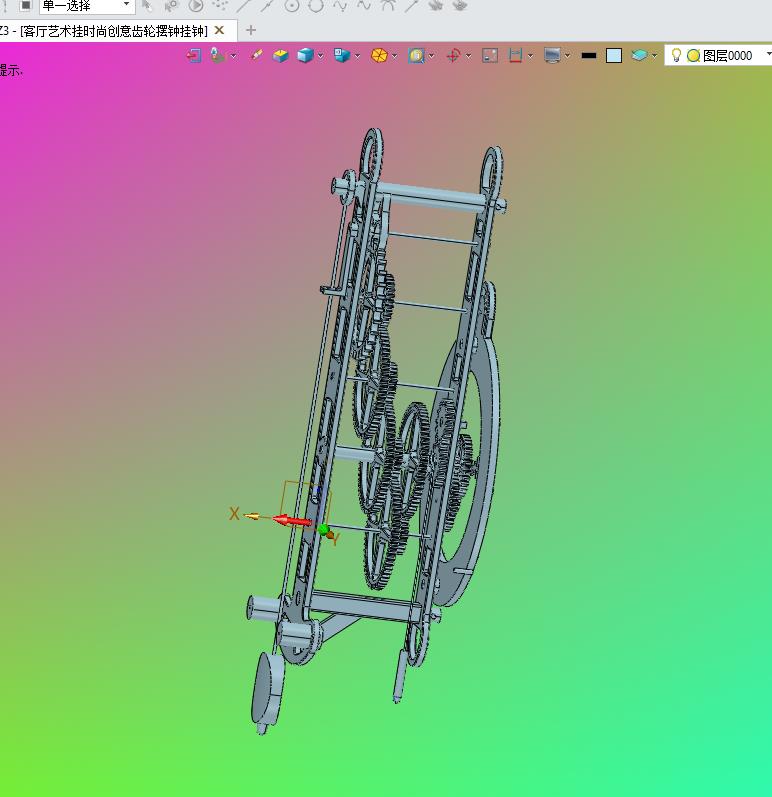Click the teal layer manager icon
Image resolution: width=772 pixels, height=797 pixels.
pos(639,55)
